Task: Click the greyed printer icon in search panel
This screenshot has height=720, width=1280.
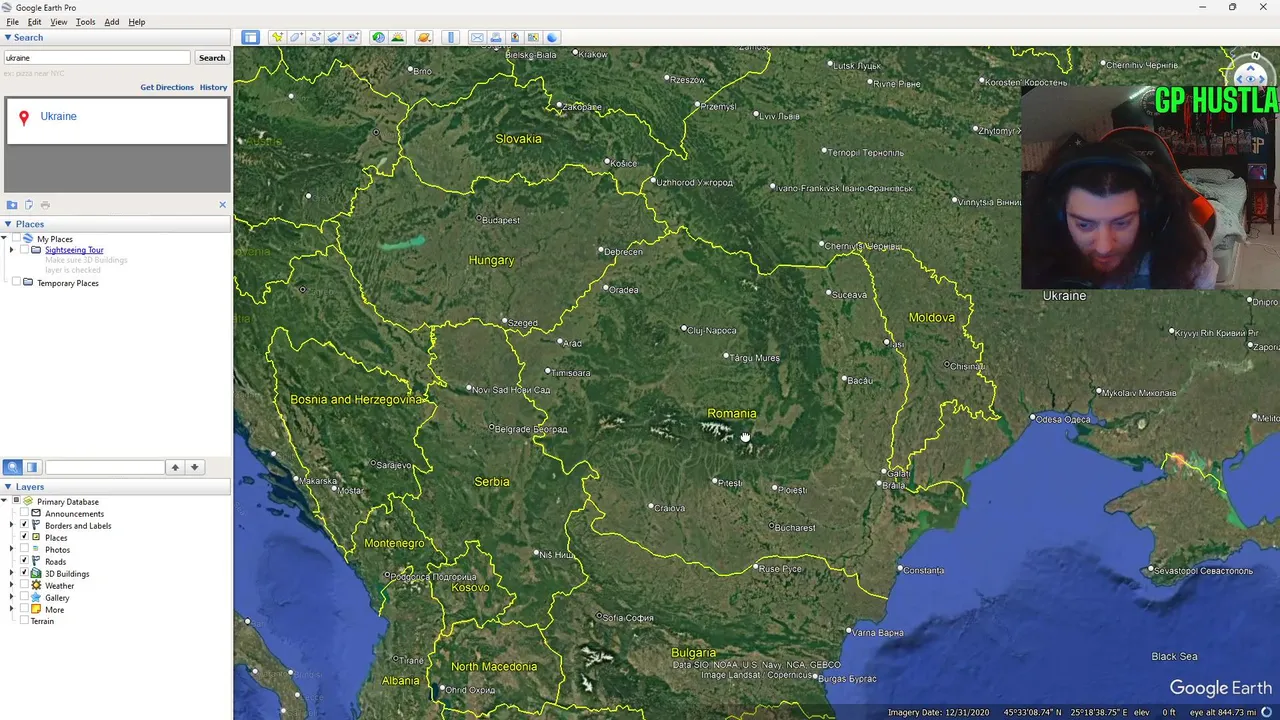Action: coord(45,205)
